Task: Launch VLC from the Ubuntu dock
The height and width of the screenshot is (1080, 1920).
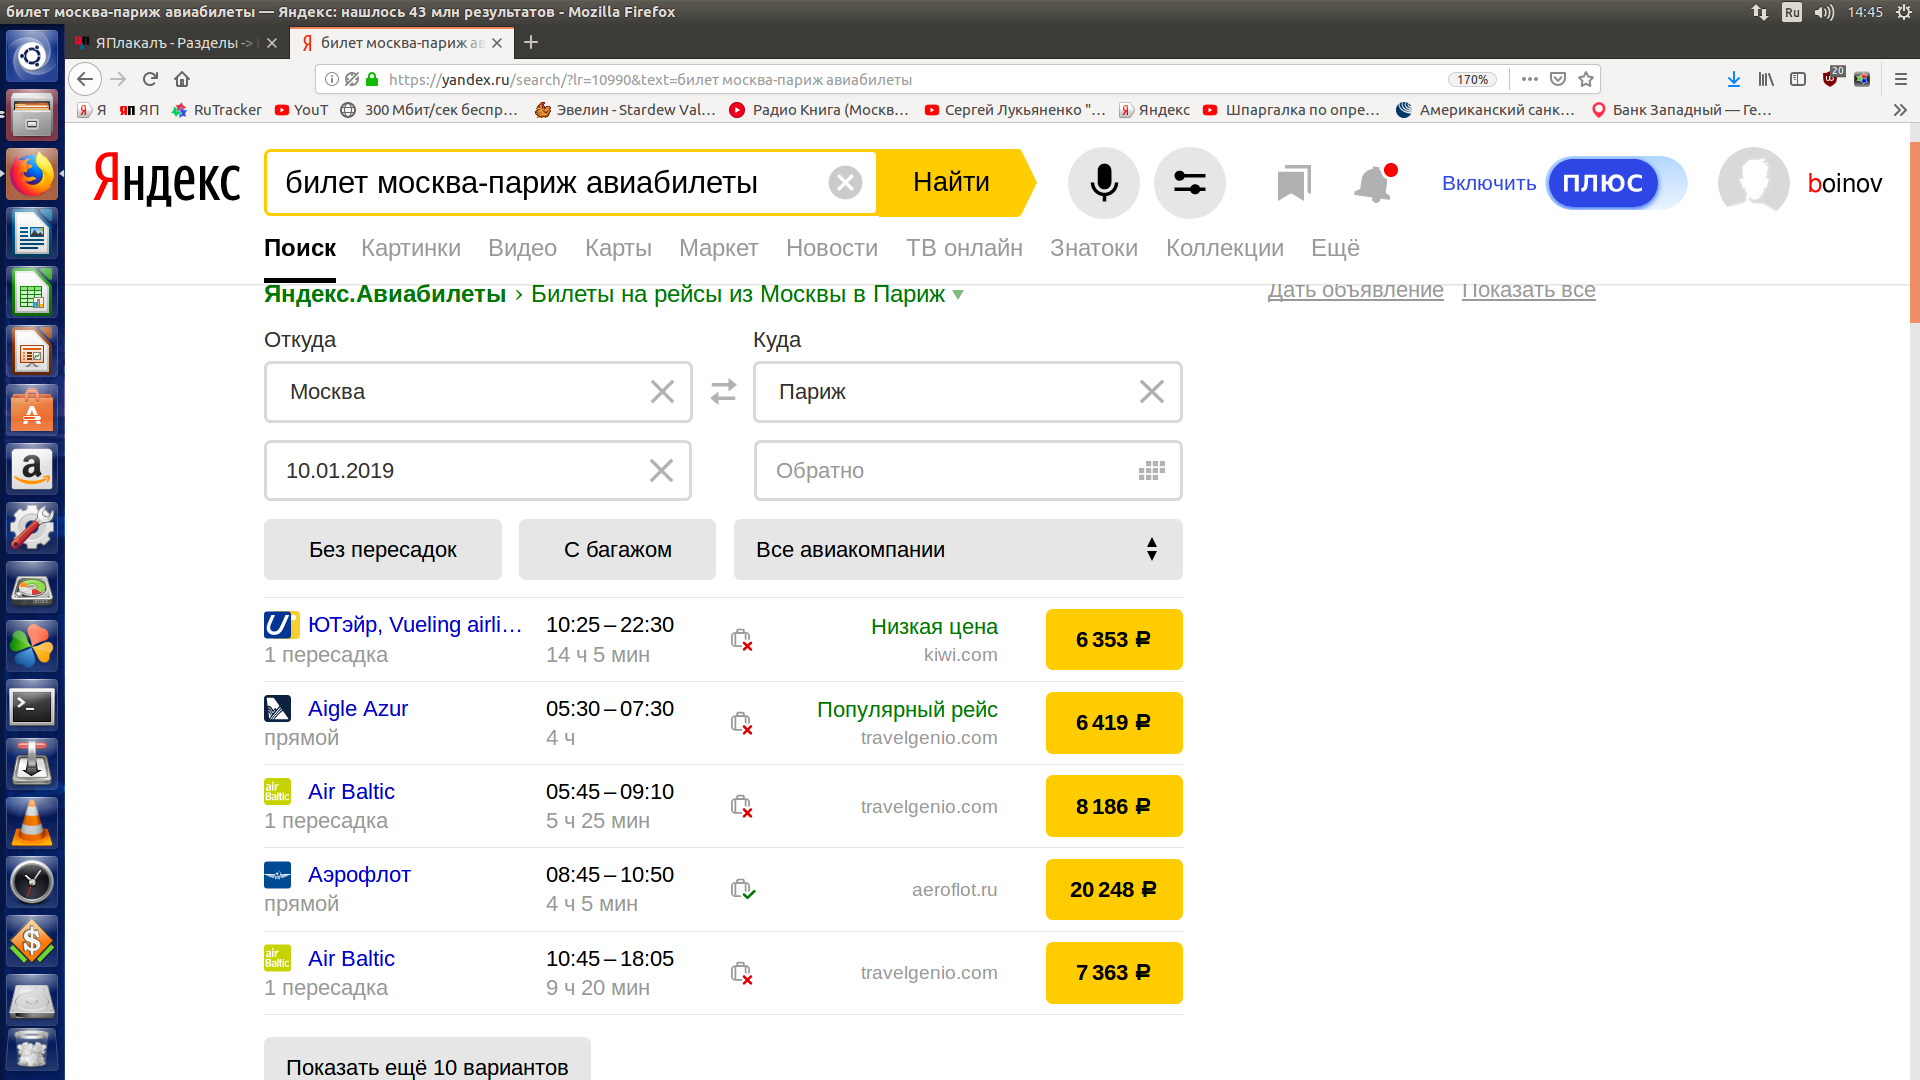Action: click(x=32, y=823)
